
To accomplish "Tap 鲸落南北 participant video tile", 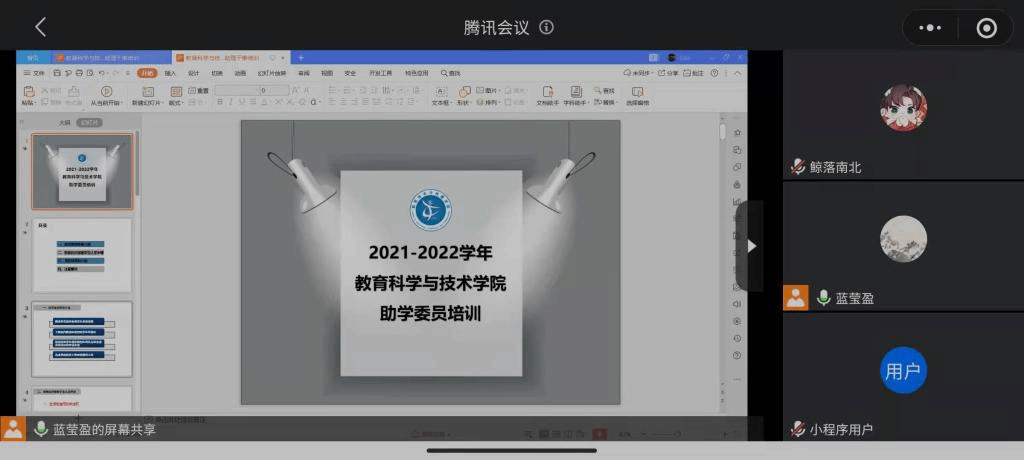I will [x=902, y=115].
